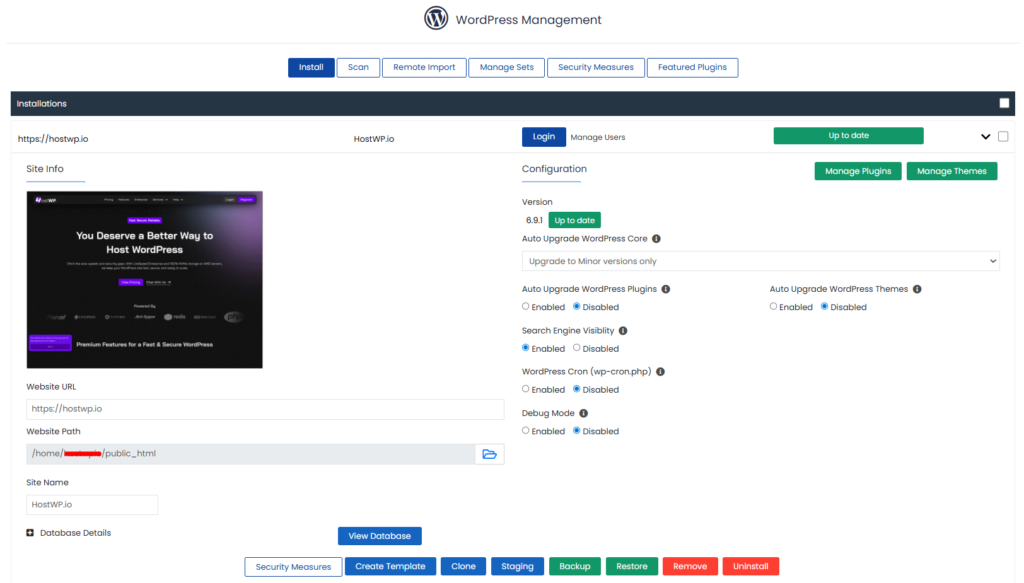Click the Configuration heading
Viewport: 1024px width, 583px height.
554,169
